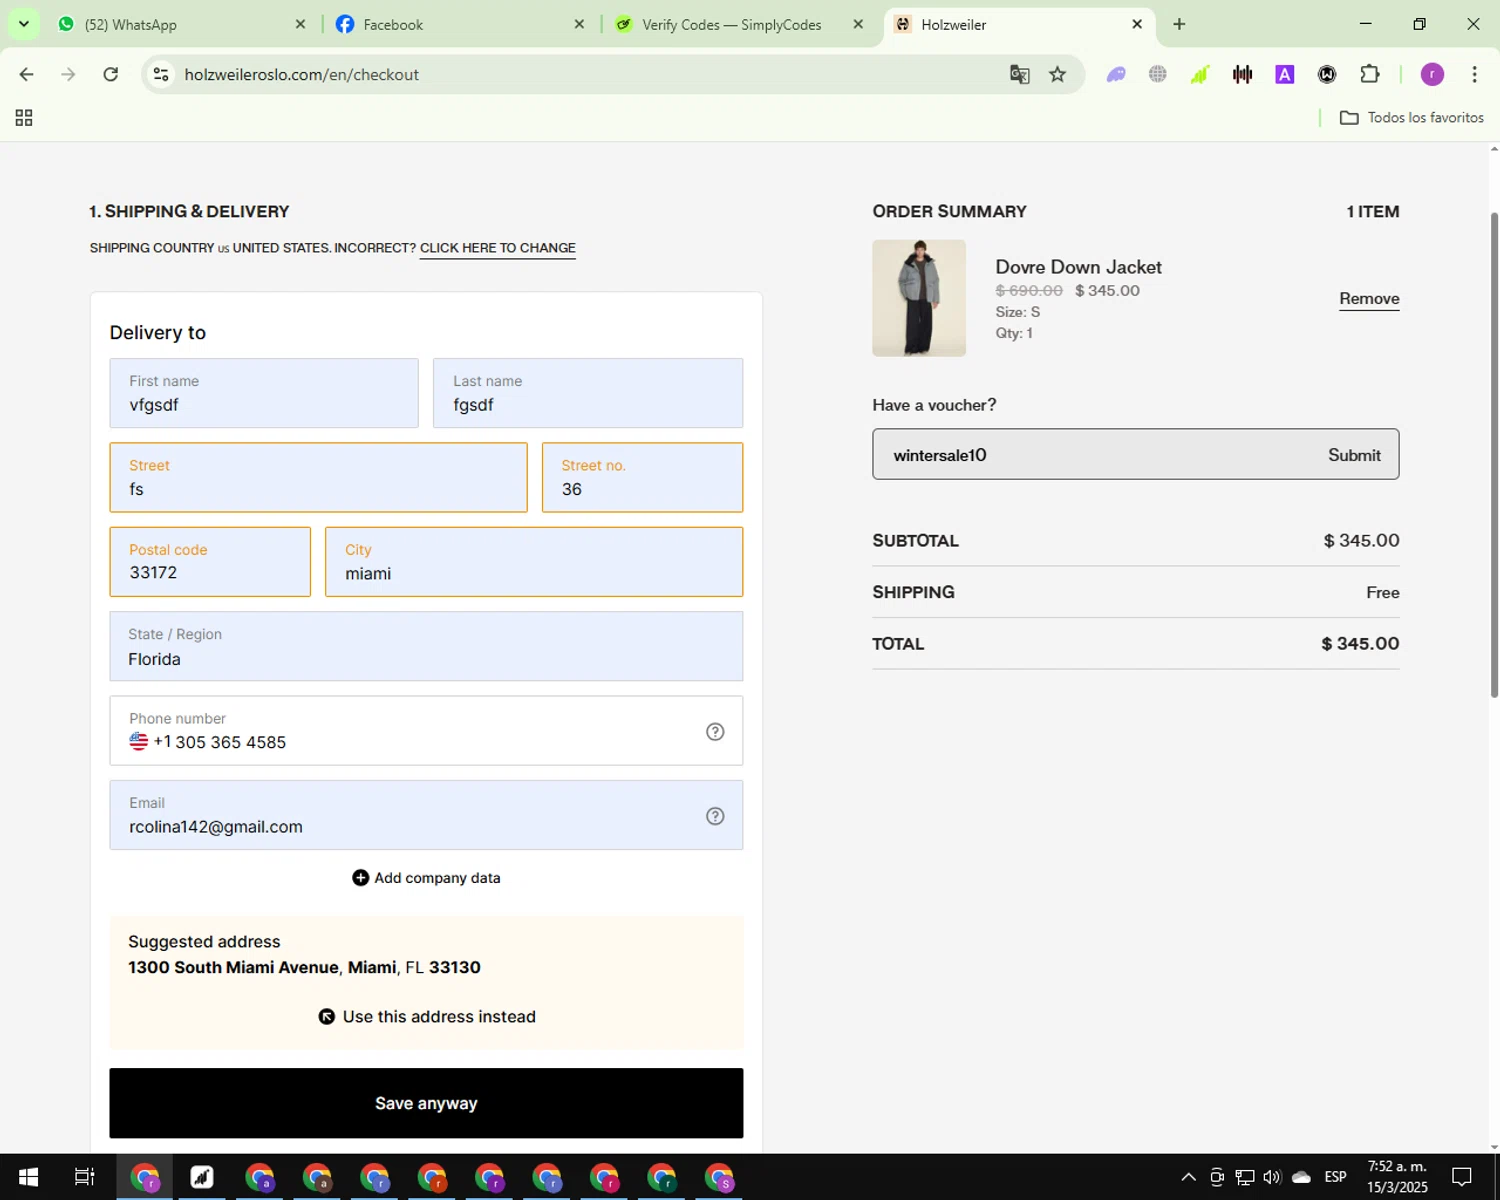Open the Dovre Down Jacket product title

[1078, 267]
